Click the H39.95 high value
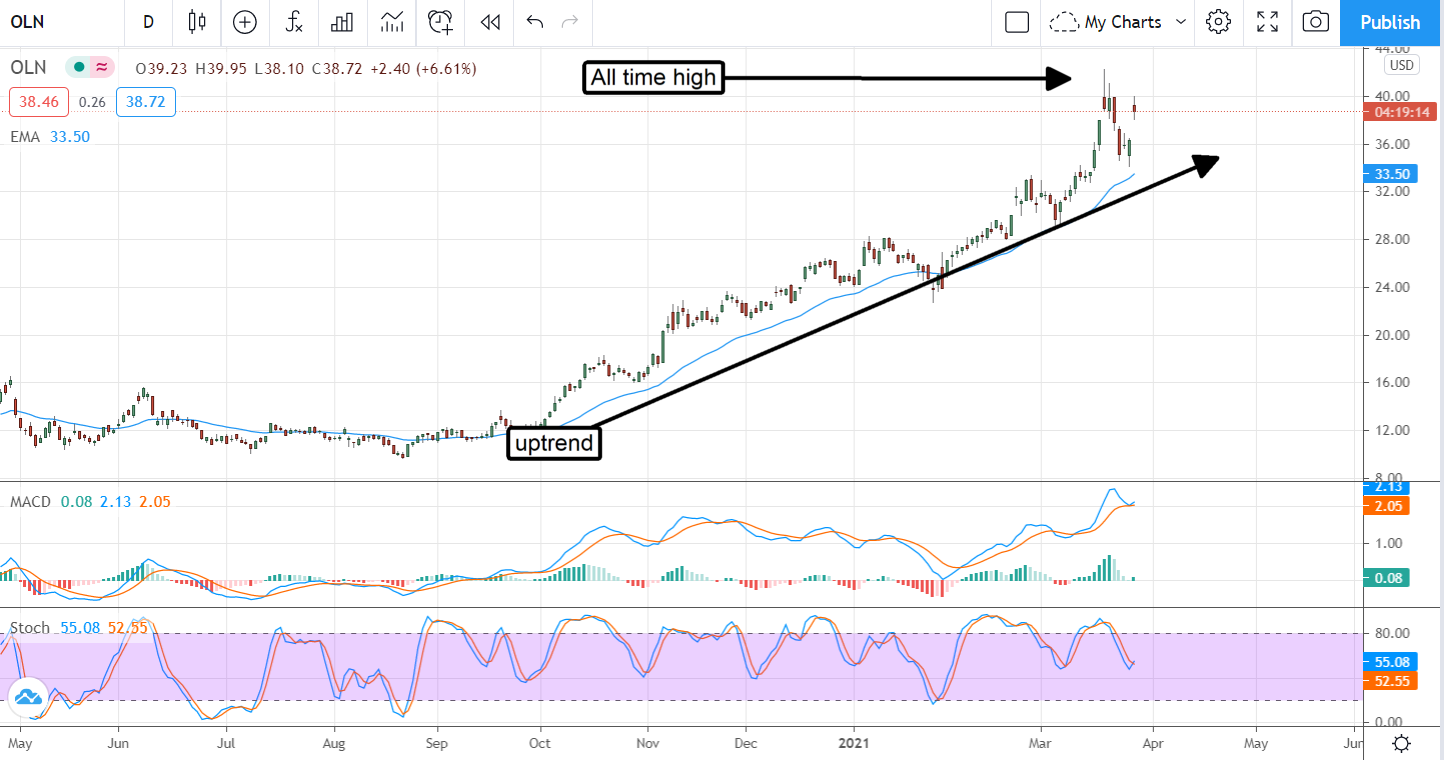The height and width of the screenshot is (760, 1444). [x=220, y=69]
